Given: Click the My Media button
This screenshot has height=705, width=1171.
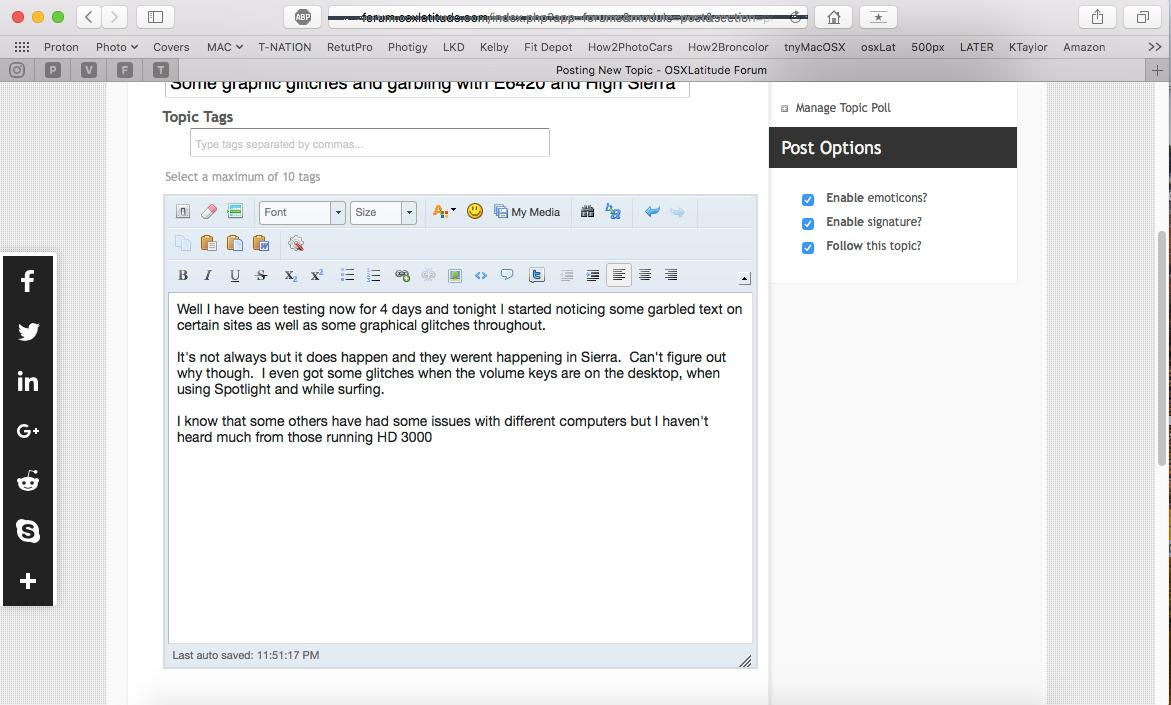Looking at the screenshot, I should point(527,212).
